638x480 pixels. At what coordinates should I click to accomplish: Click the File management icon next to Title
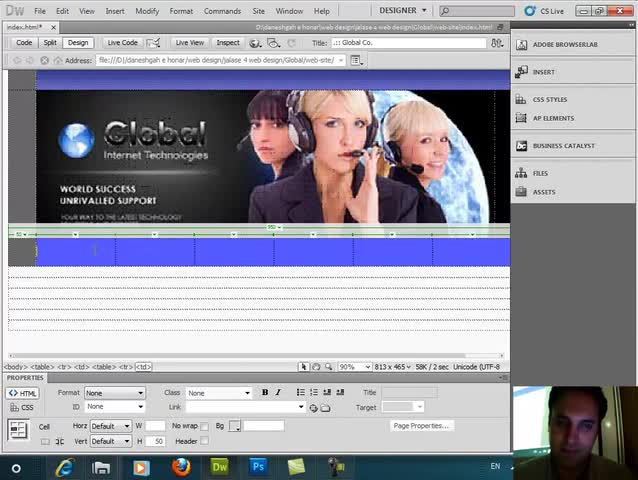(497, 43)
